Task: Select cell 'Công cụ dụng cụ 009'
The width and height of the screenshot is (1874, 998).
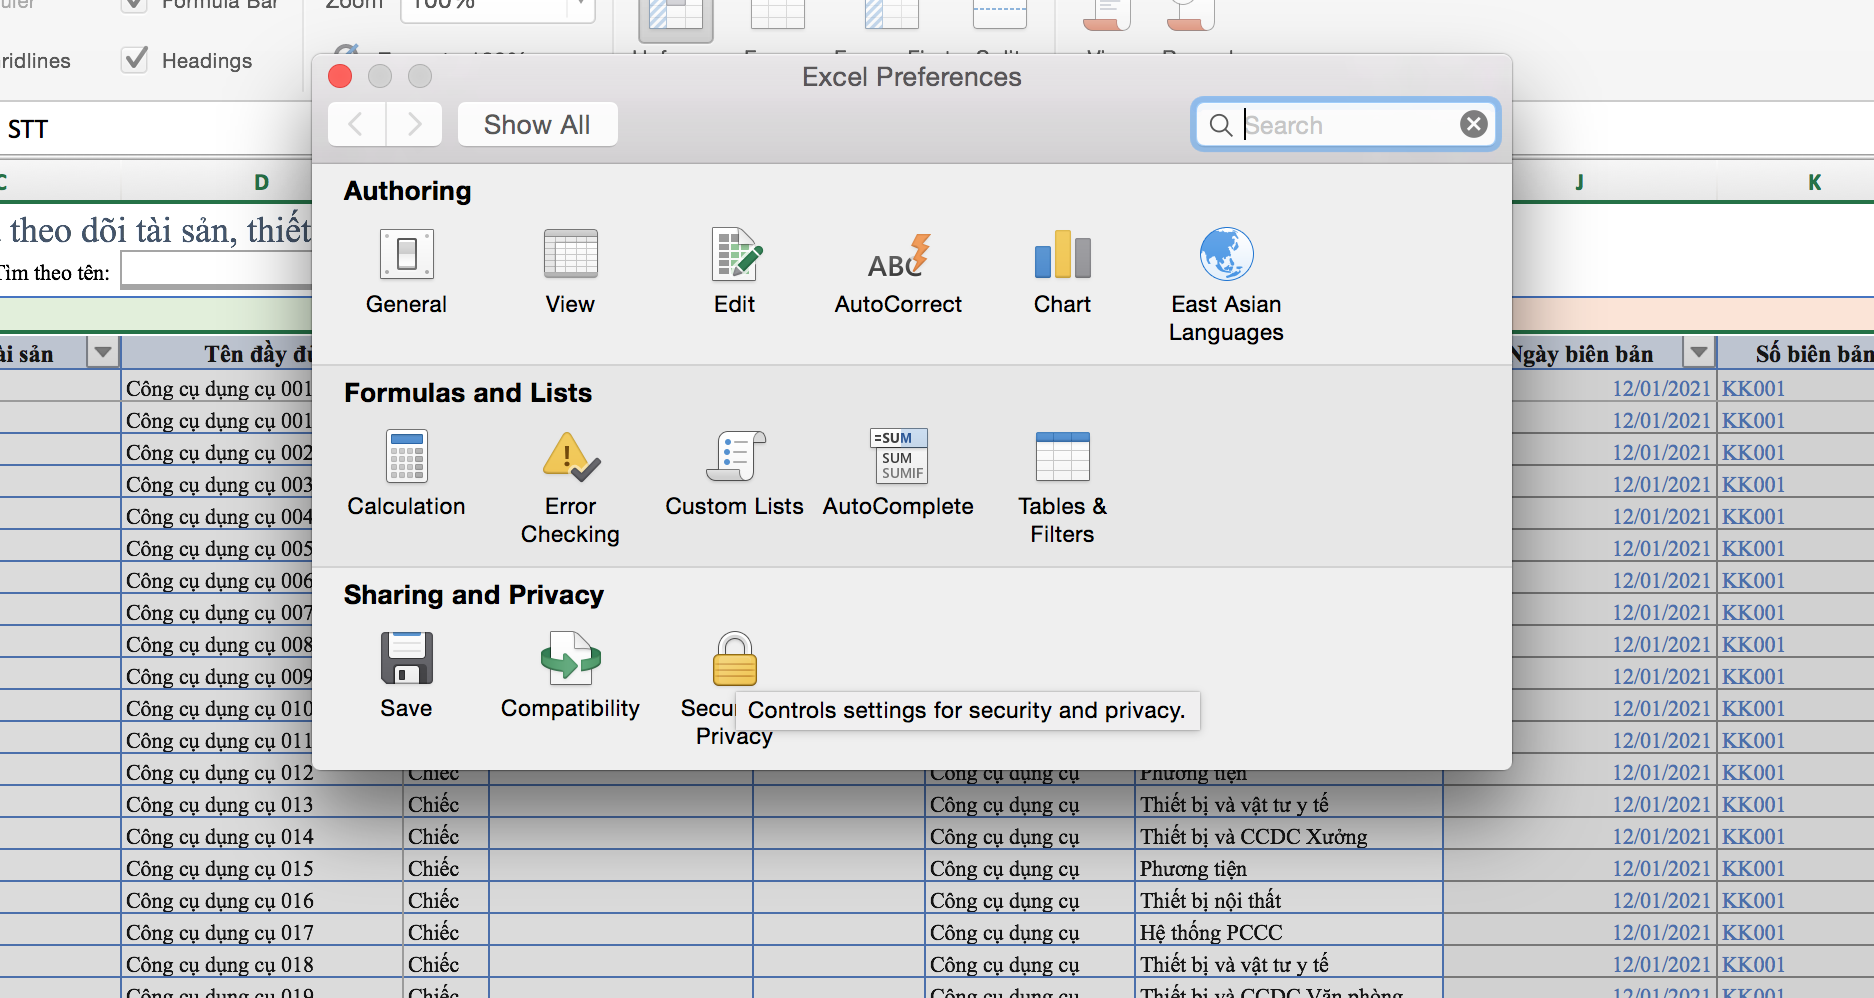Action: pos(217,676)
